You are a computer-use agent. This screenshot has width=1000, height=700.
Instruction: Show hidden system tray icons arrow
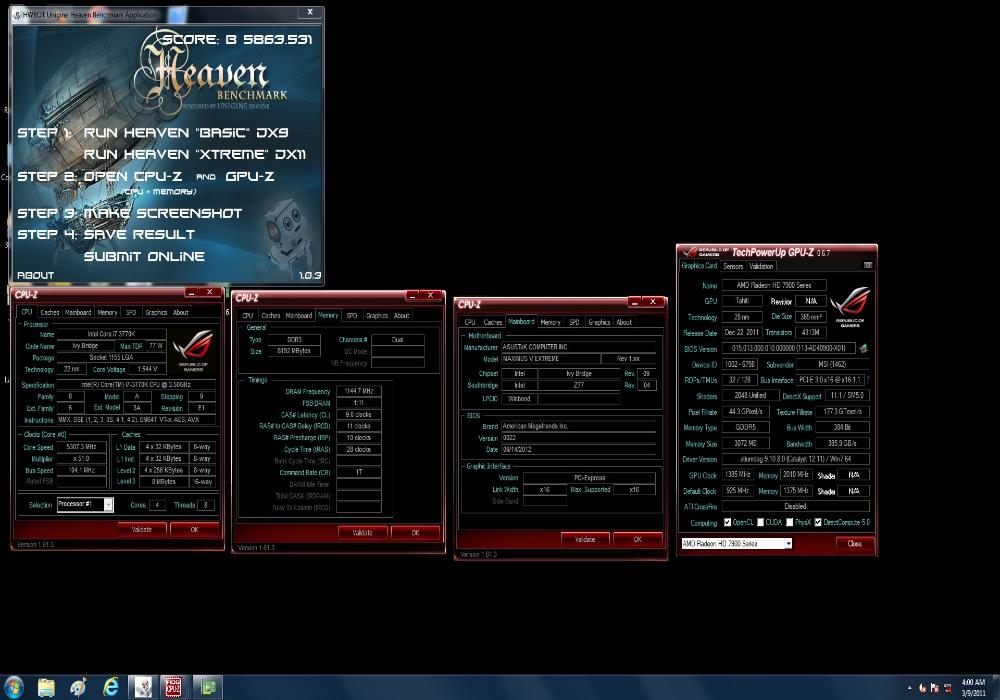click(909, 688)
